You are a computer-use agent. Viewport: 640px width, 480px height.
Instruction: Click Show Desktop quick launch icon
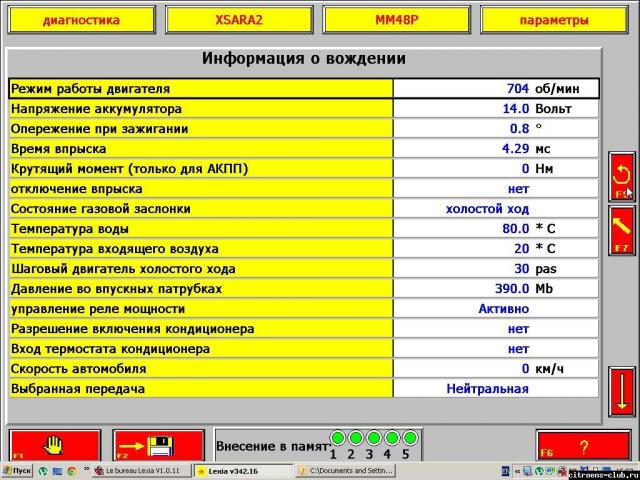[x=58, y=471]
